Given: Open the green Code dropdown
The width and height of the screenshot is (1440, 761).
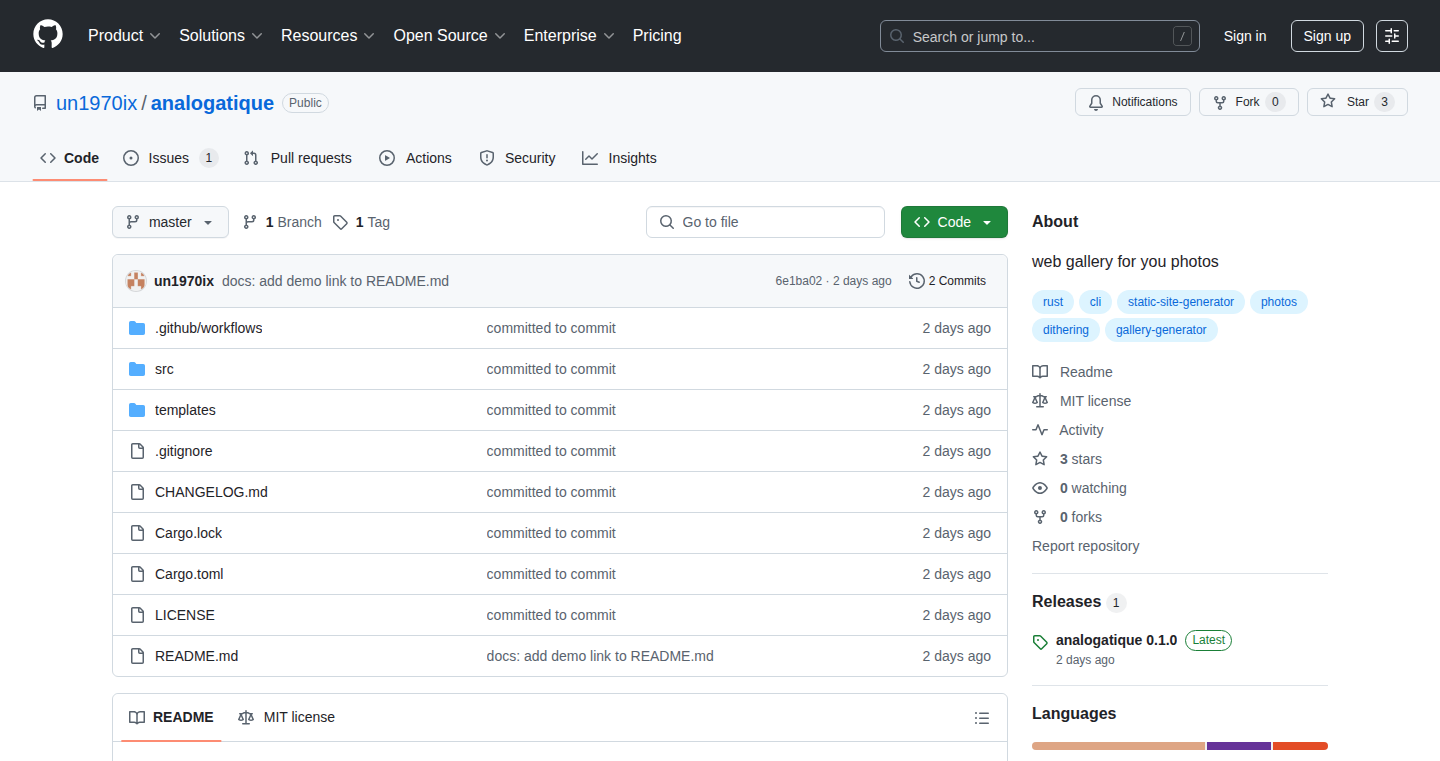Looking at the screenshot, I should coord(954,222).
